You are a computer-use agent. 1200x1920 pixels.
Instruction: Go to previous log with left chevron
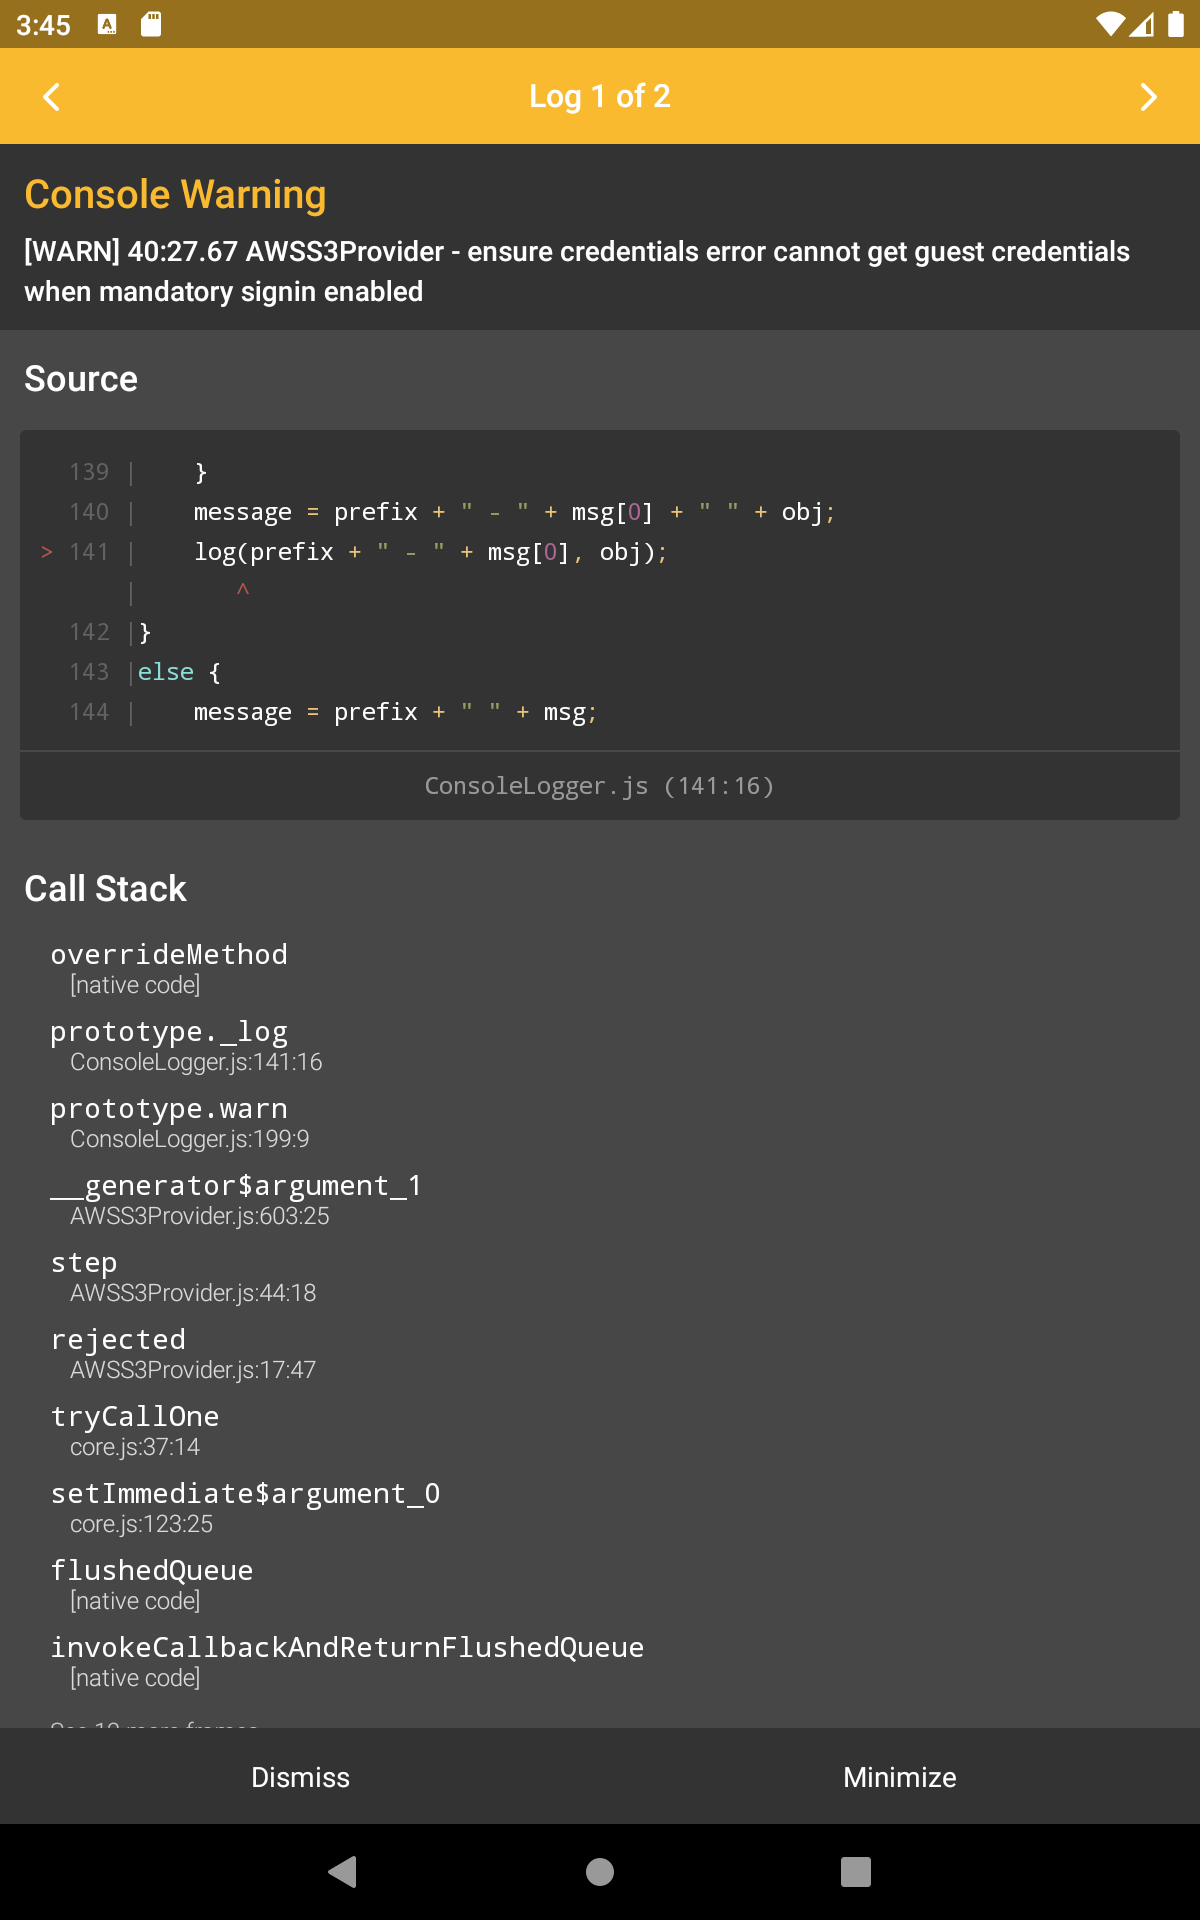coord(52,97)
